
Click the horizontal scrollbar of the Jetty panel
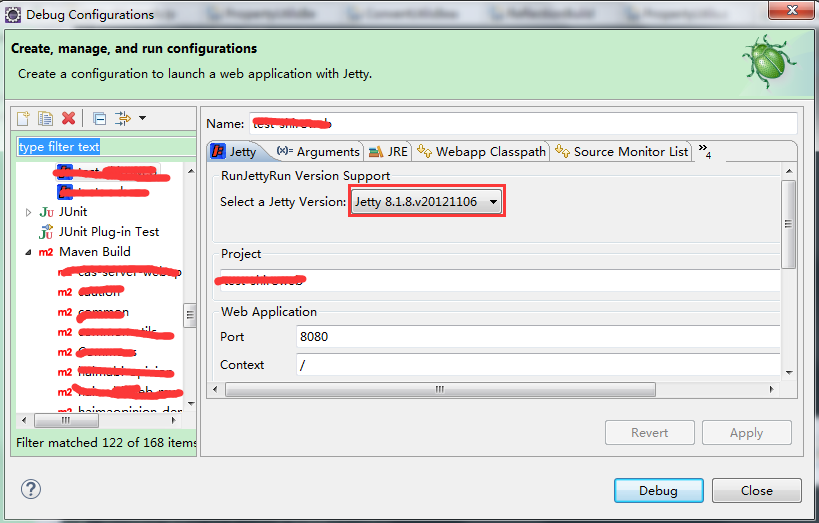(440, 389)
